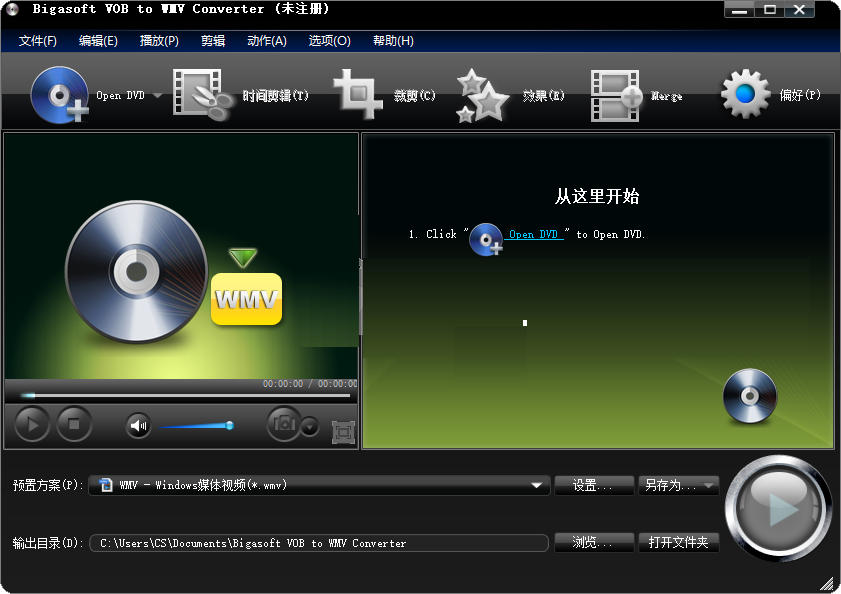Click the Merge toolbar icon
Image resolution: width=841 pixels, height=594 pixels.
tap(613, 93)
